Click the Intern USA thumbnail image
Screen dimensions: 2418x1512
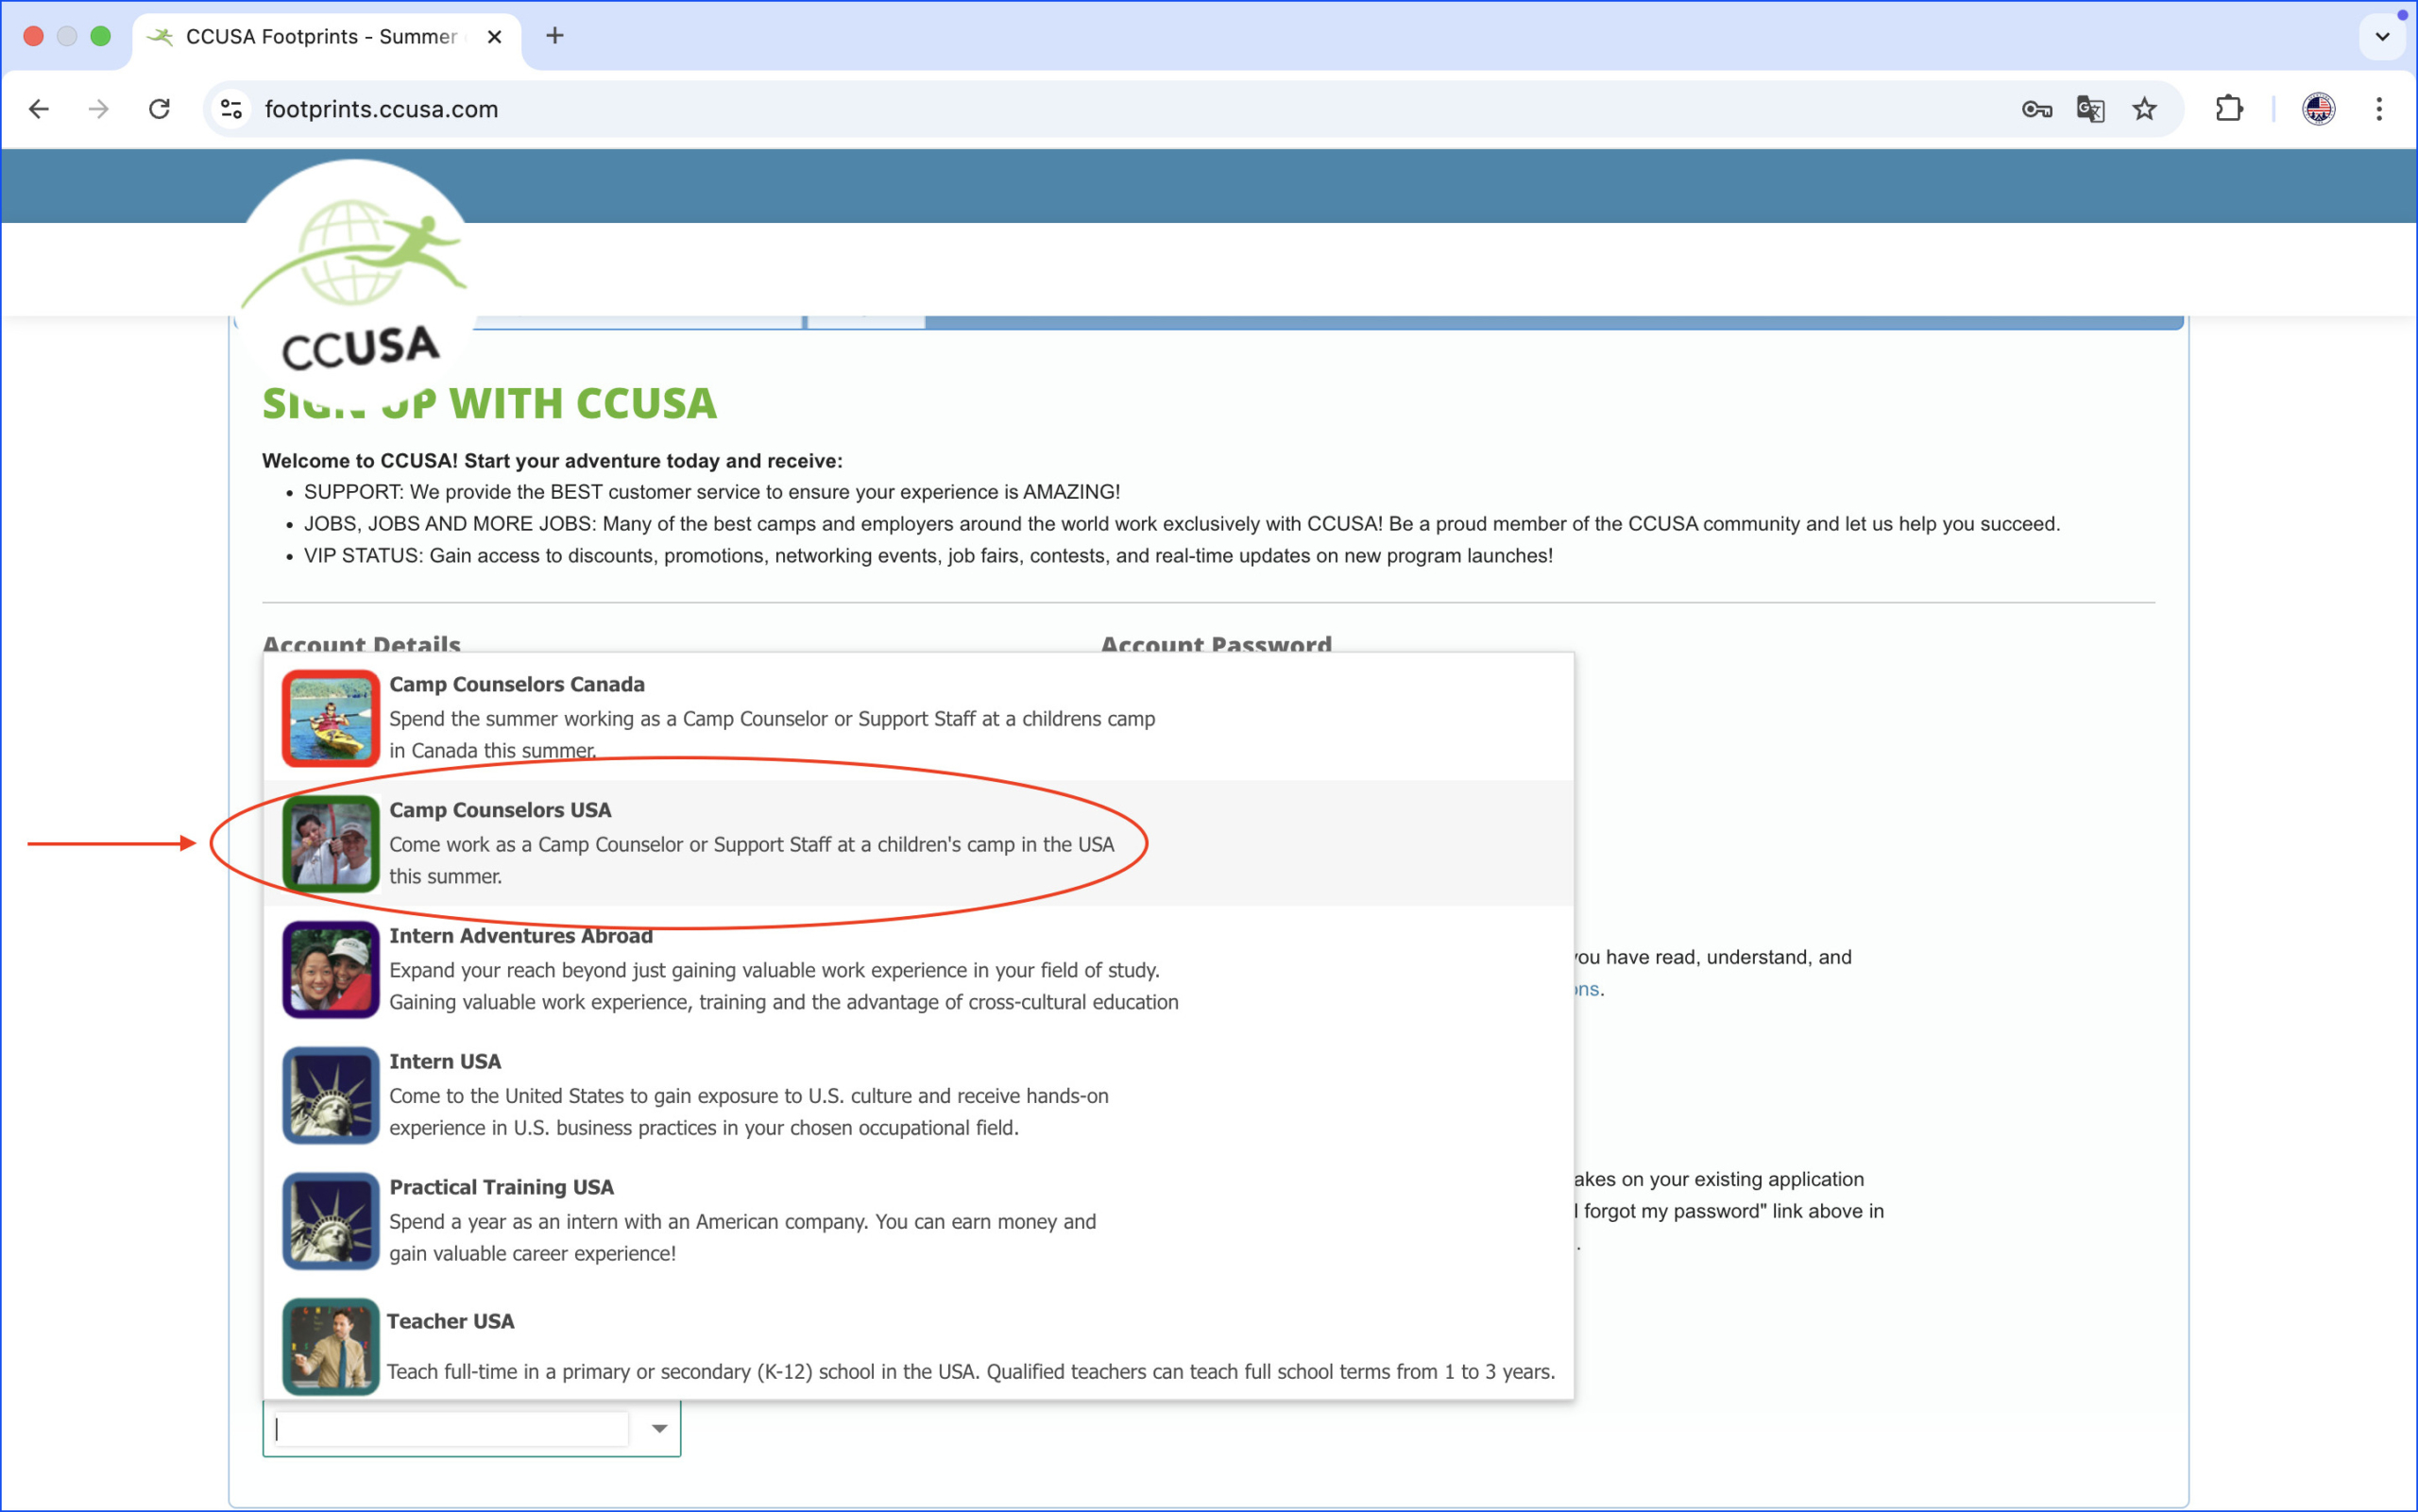(x=331, y=1095)
